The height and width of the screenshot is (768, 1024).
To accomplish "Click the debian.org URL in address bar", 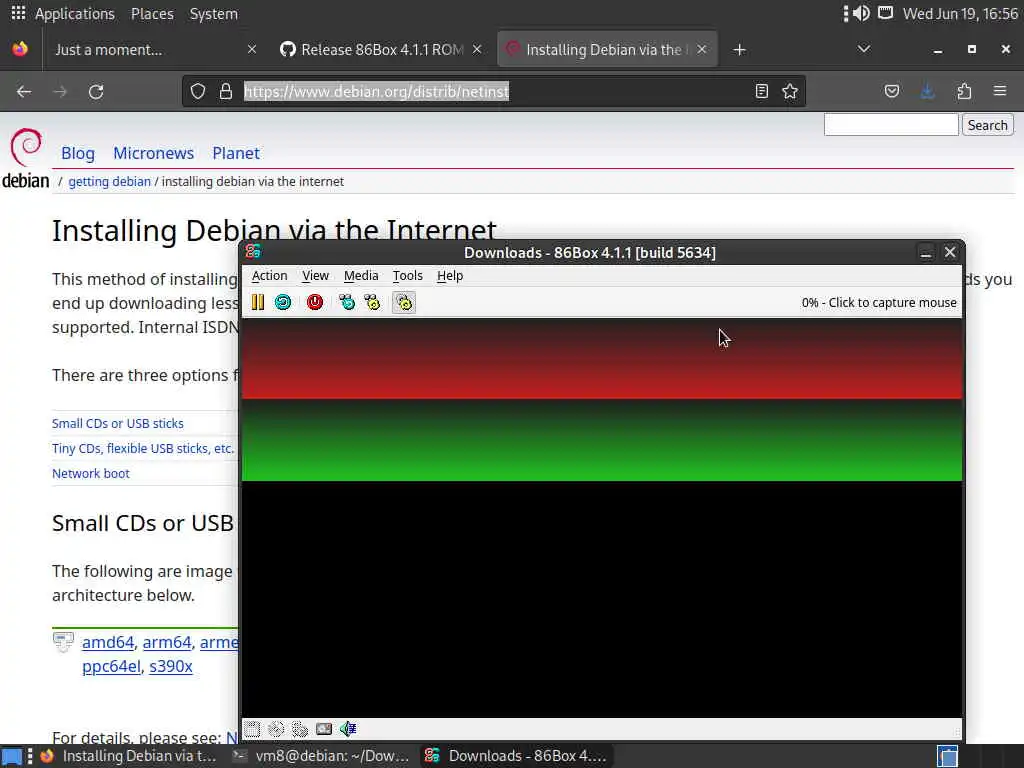I will tap(376, 91).
